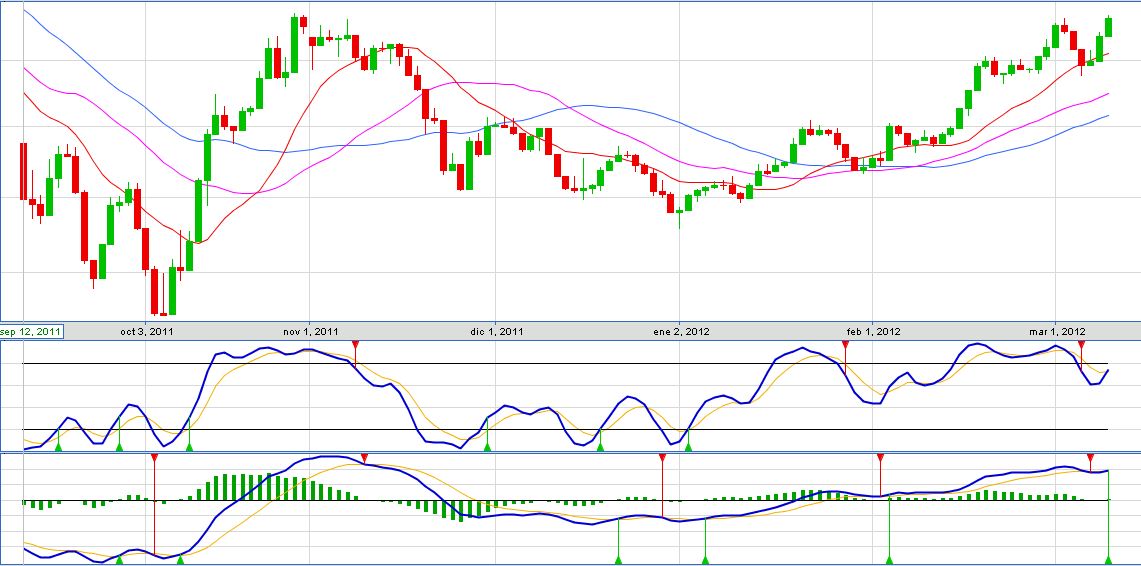Select the "mar 1, 2012" date label
This screenshot has width=1141, height=566.
click(x=1058, y=331)
